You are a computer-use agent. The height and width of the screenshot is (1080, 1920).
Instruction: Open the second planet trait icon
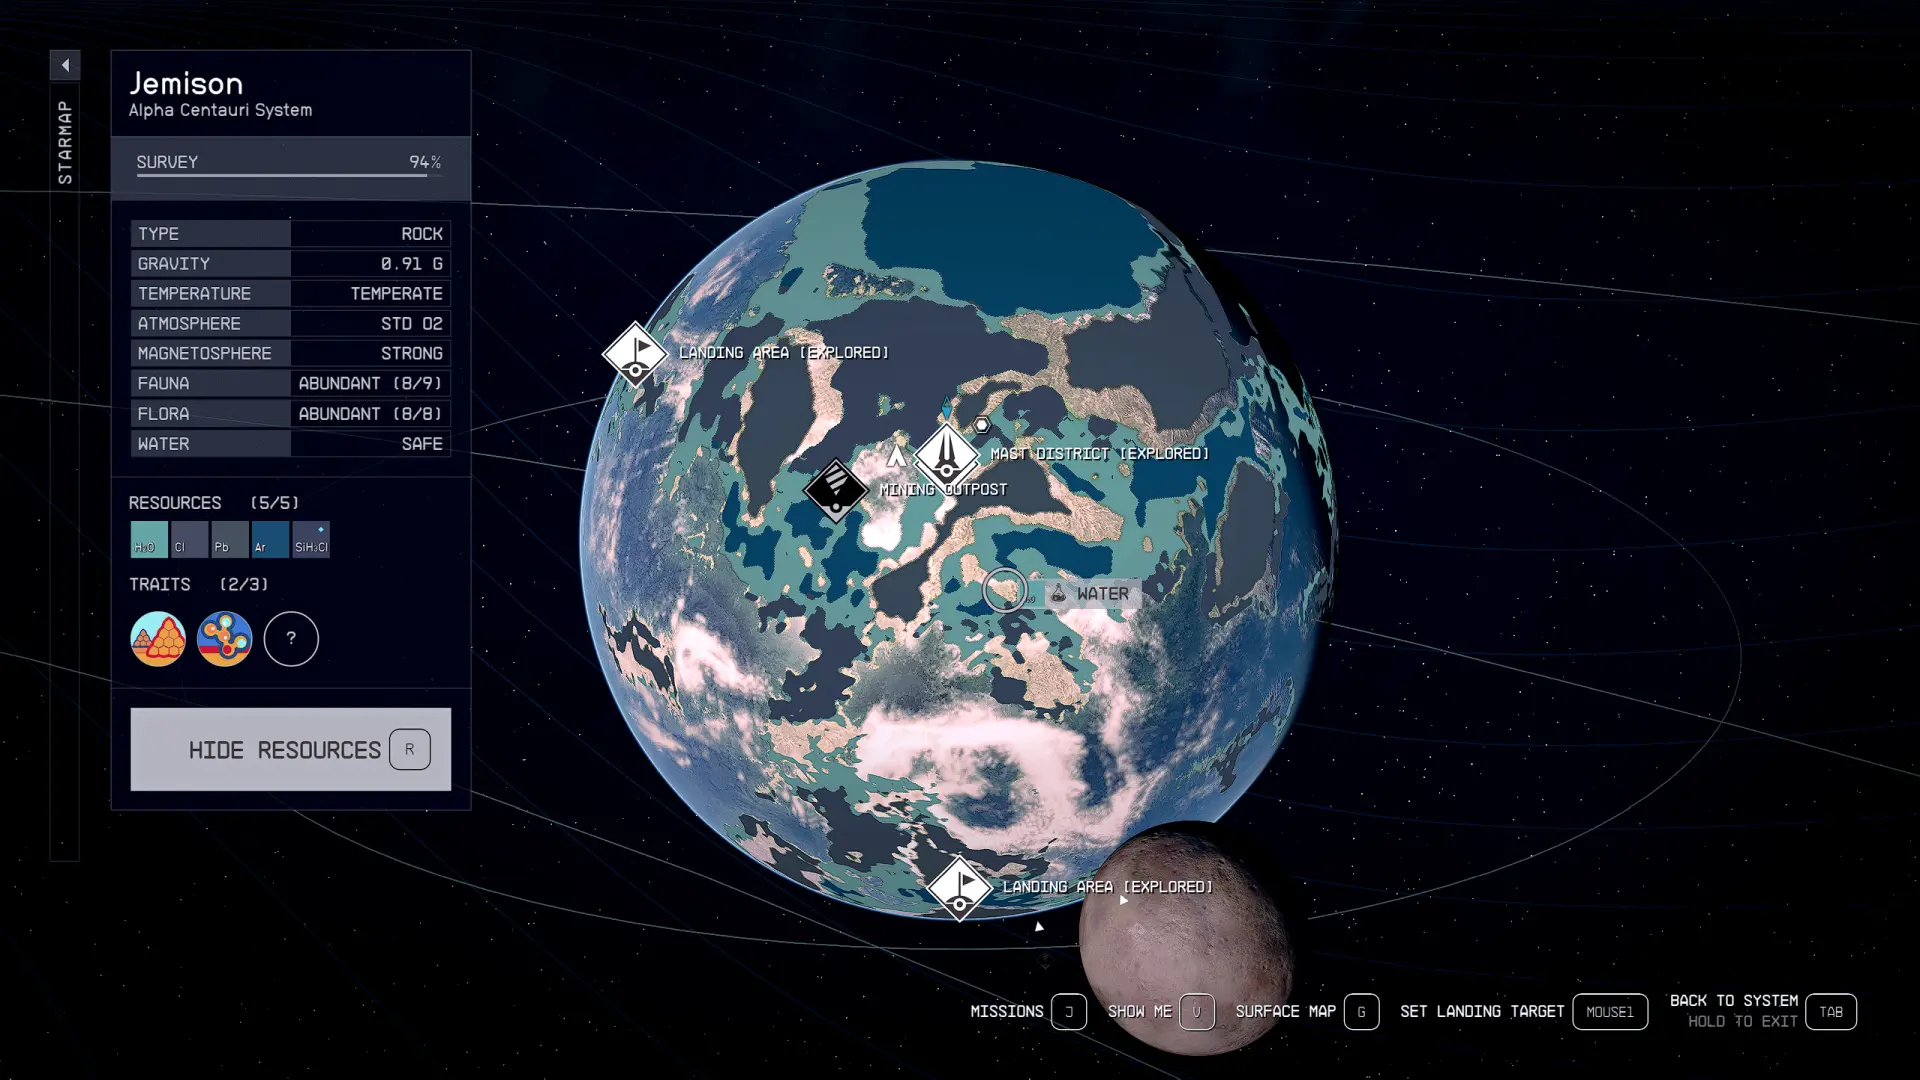(x=224, y=638)
